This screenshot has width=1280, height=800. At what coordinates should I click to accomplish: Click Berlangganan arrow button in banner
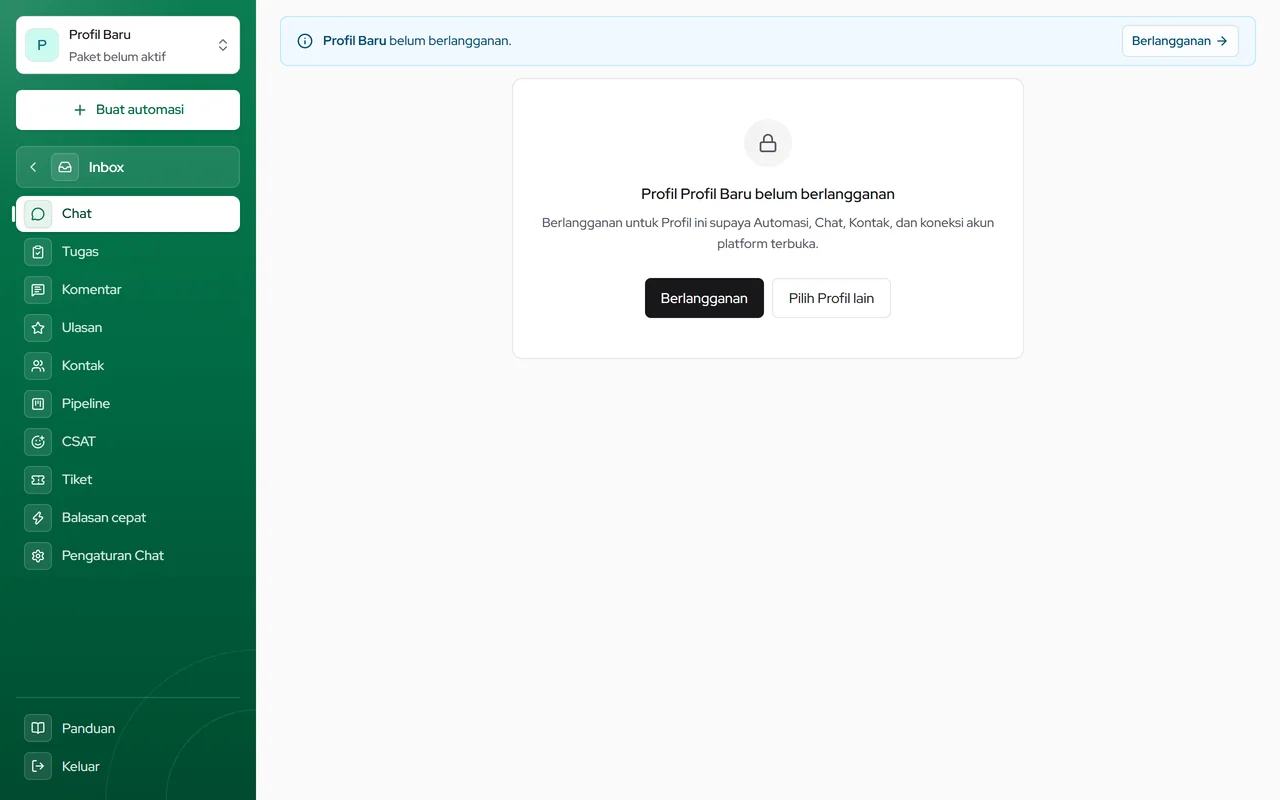click(x=1180, y=41)
